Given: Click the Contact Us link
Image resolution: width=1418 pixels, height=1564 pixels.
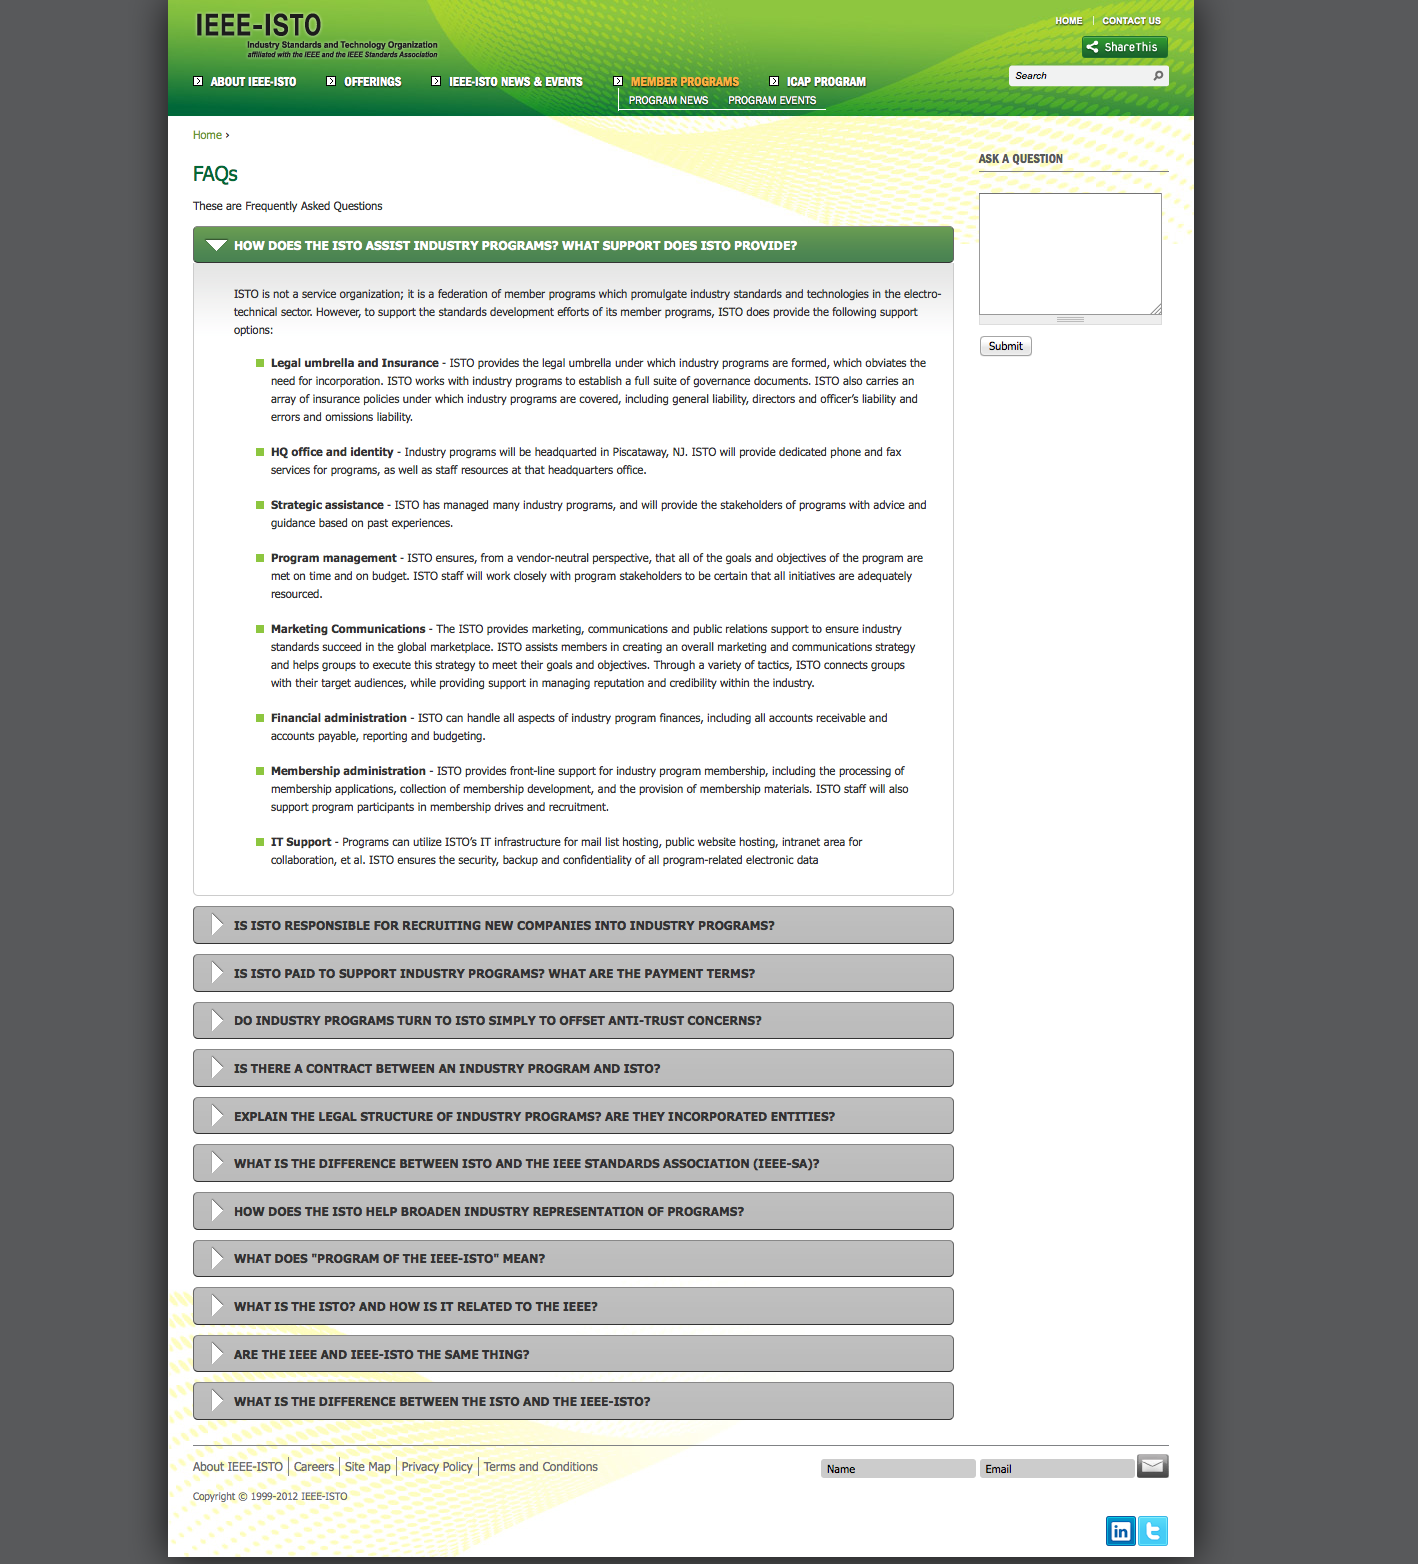Looking at the screenshot, I should [1131, 21].
